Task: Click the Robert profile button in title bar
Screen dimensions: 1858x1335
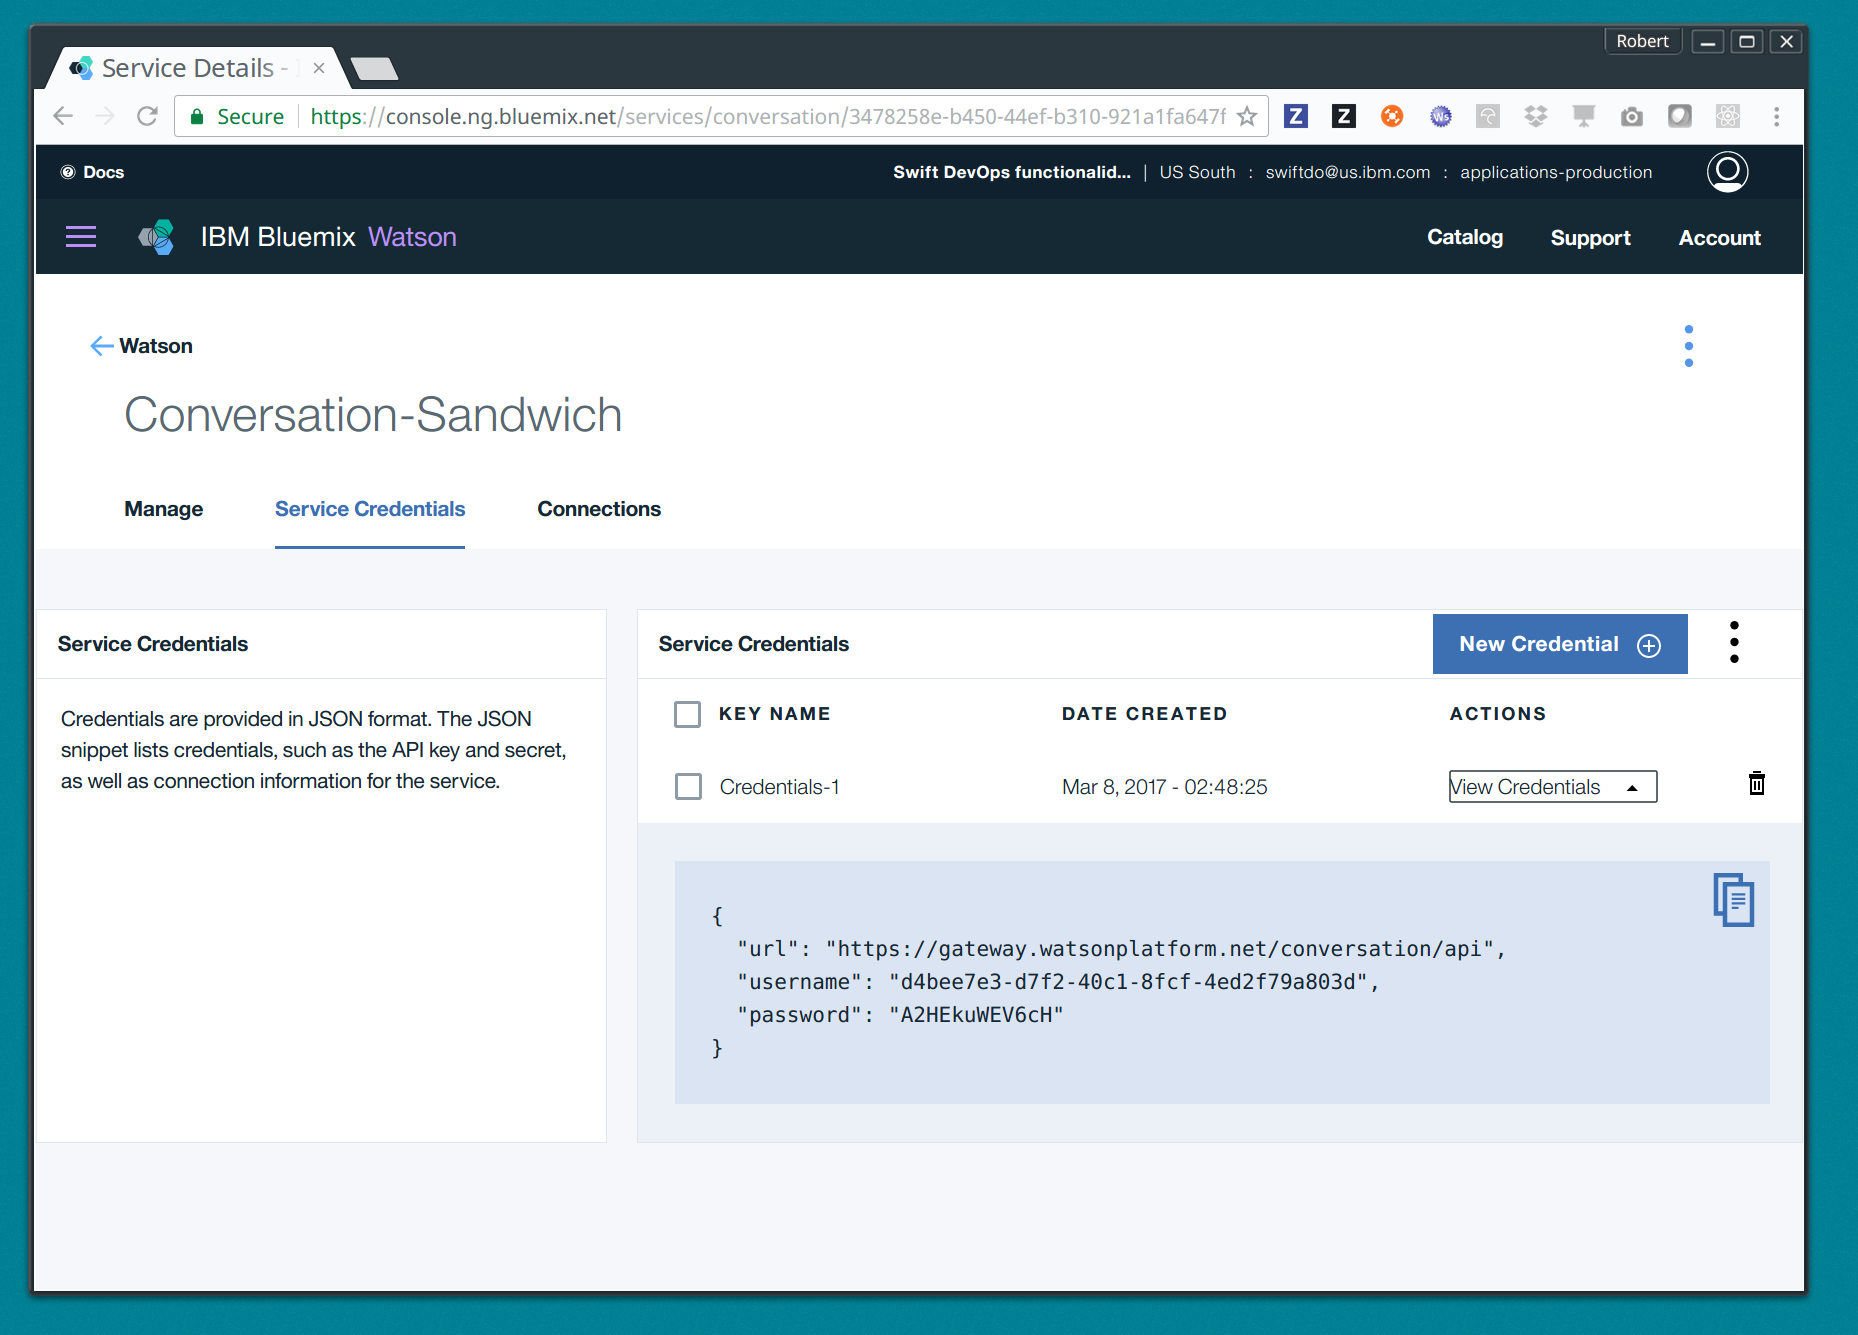Action: (1642, 41)
